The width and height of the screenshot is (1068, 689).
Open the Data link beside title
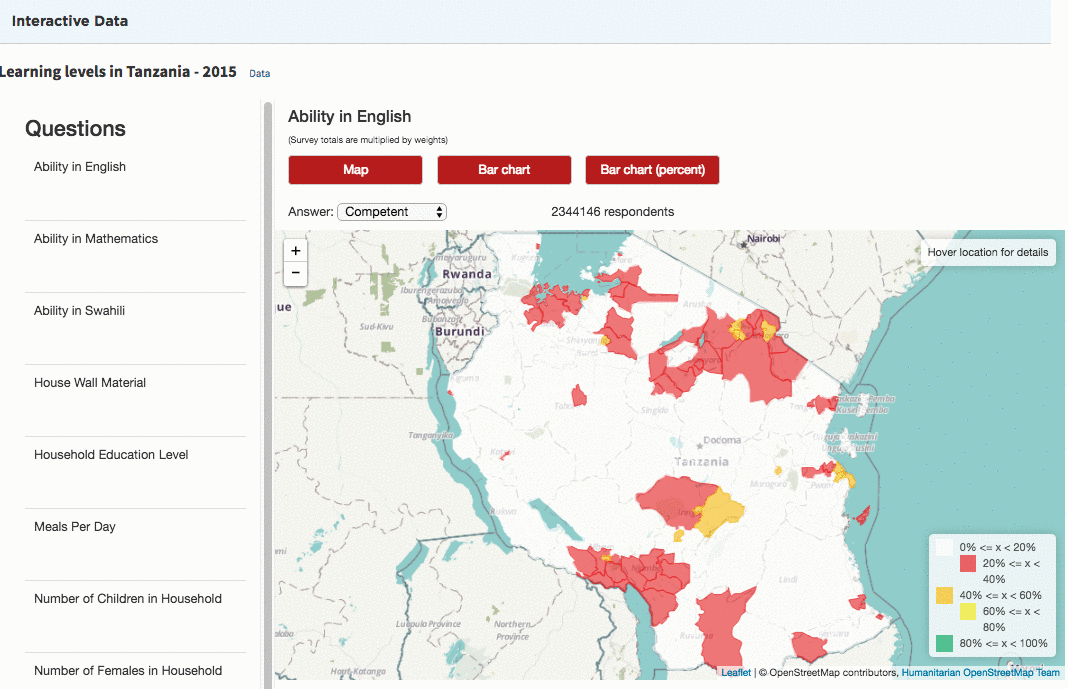259,74
